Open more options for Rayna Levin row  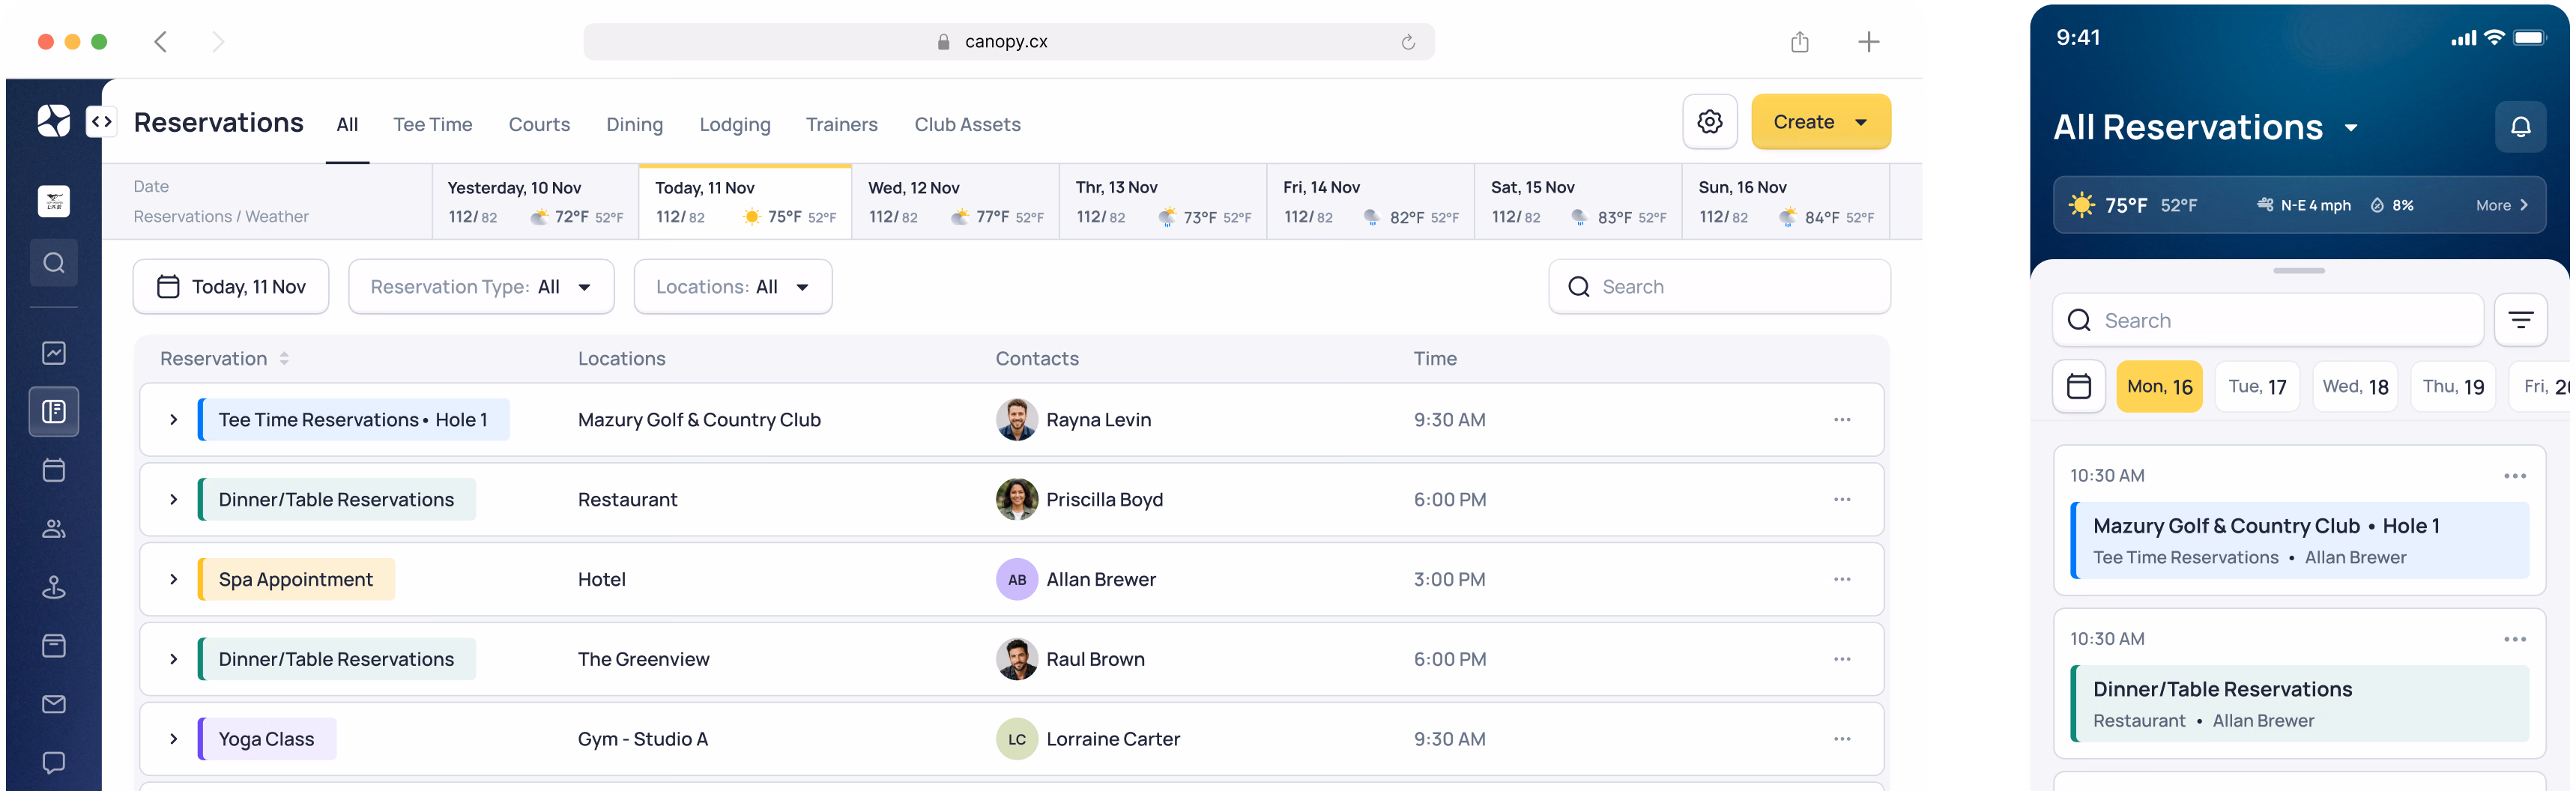[x=1842, y=420]
